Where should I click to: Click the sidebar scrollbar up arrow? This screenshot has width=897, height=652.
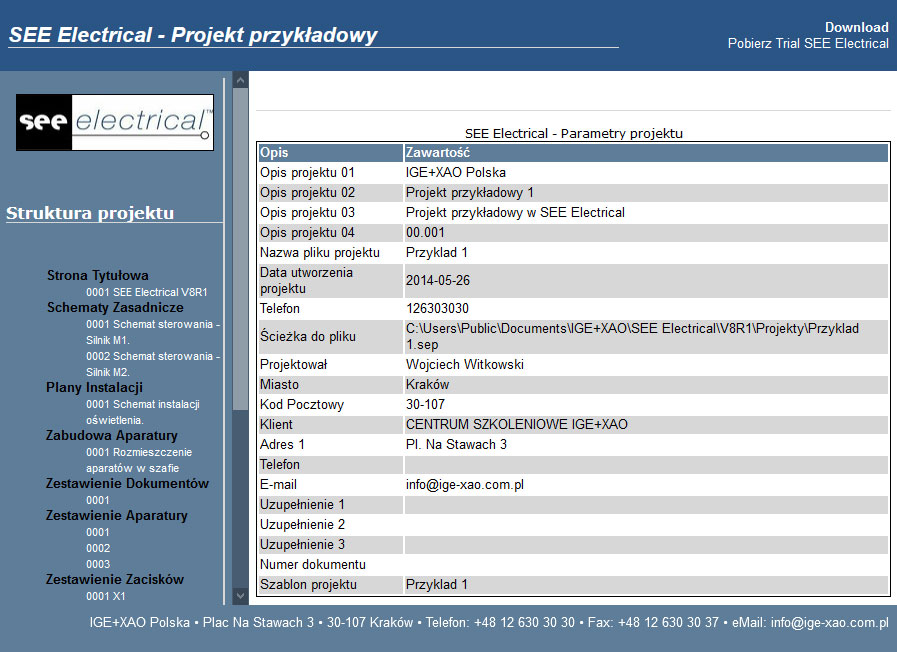coord(241,81)
